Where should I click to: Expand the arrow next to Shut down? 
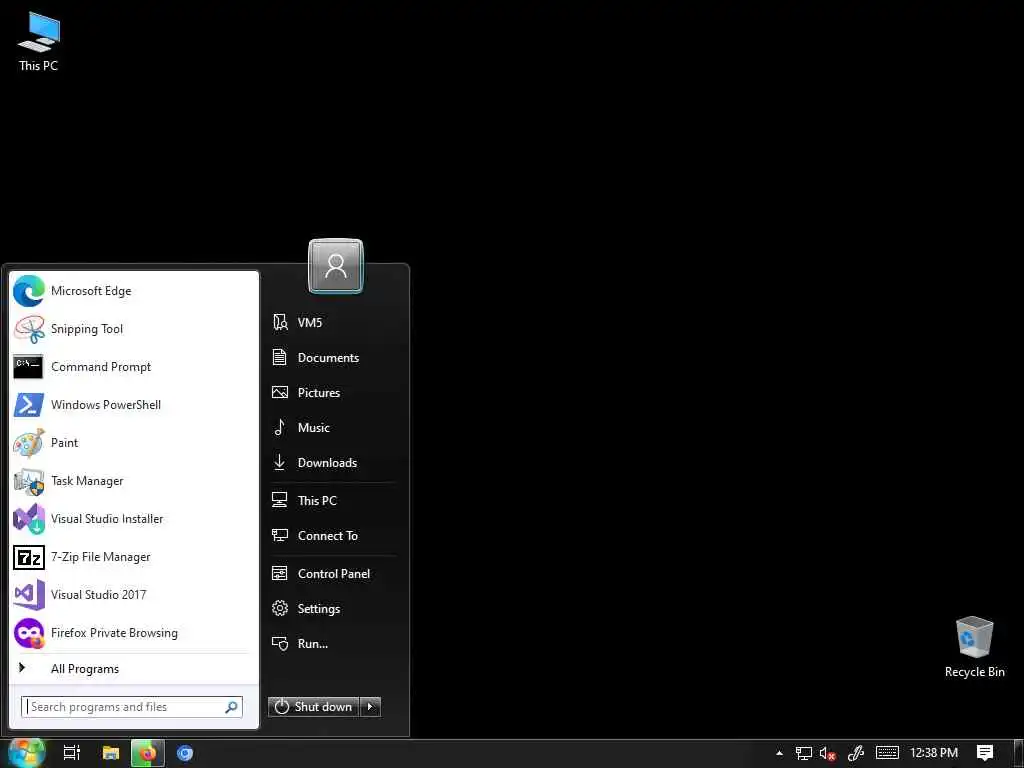[370, 707]
